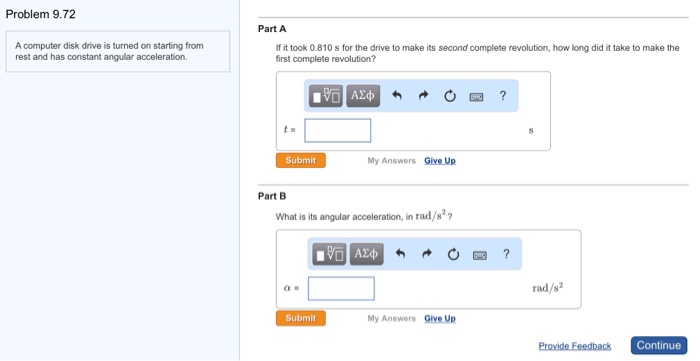Reset Part A answer field
This screenshot has width=700, height=361.
pos(450,96)
